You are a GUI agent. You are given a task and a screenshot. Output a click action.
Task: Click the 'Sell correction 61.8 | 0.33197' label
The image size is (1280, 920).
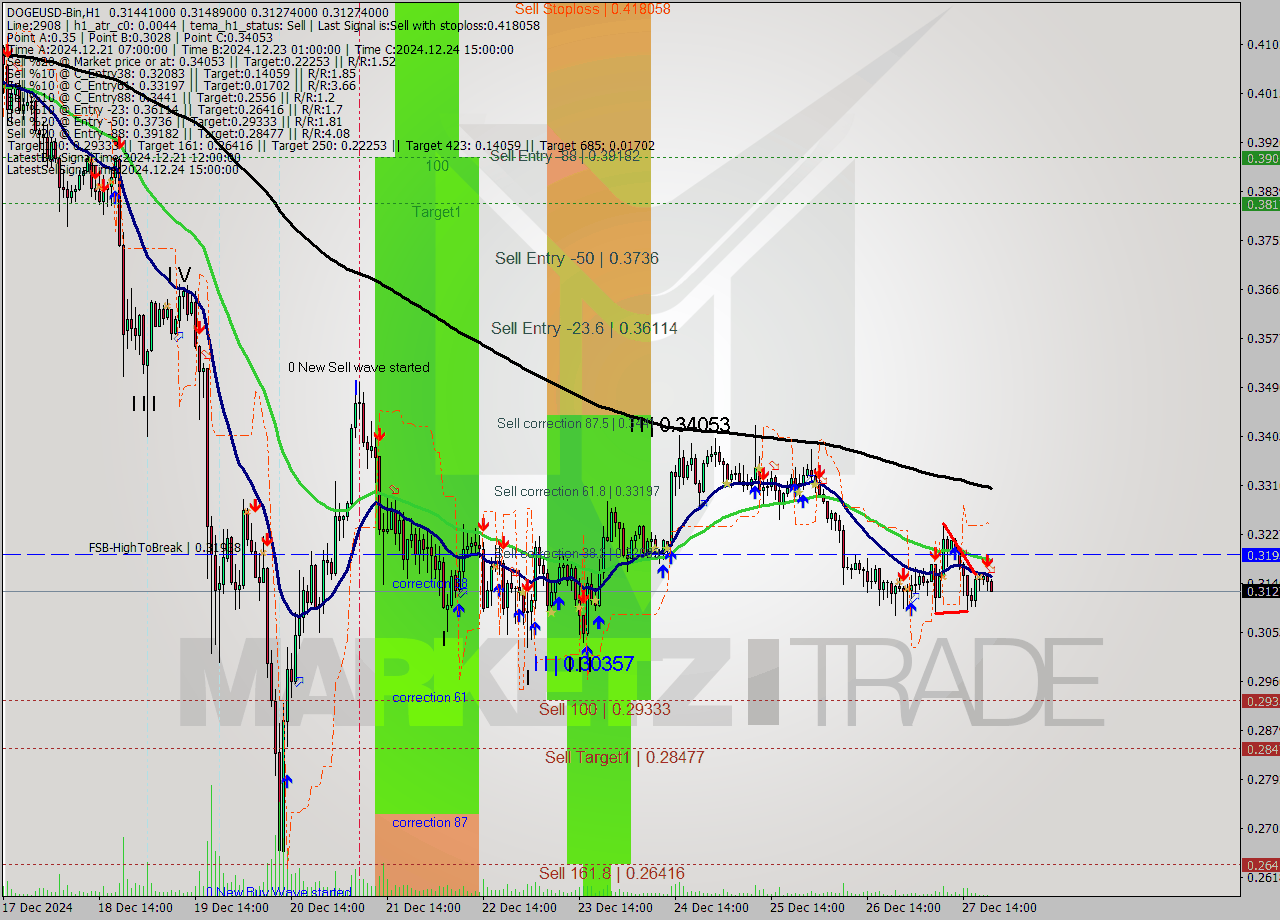[x=577, y=491]
